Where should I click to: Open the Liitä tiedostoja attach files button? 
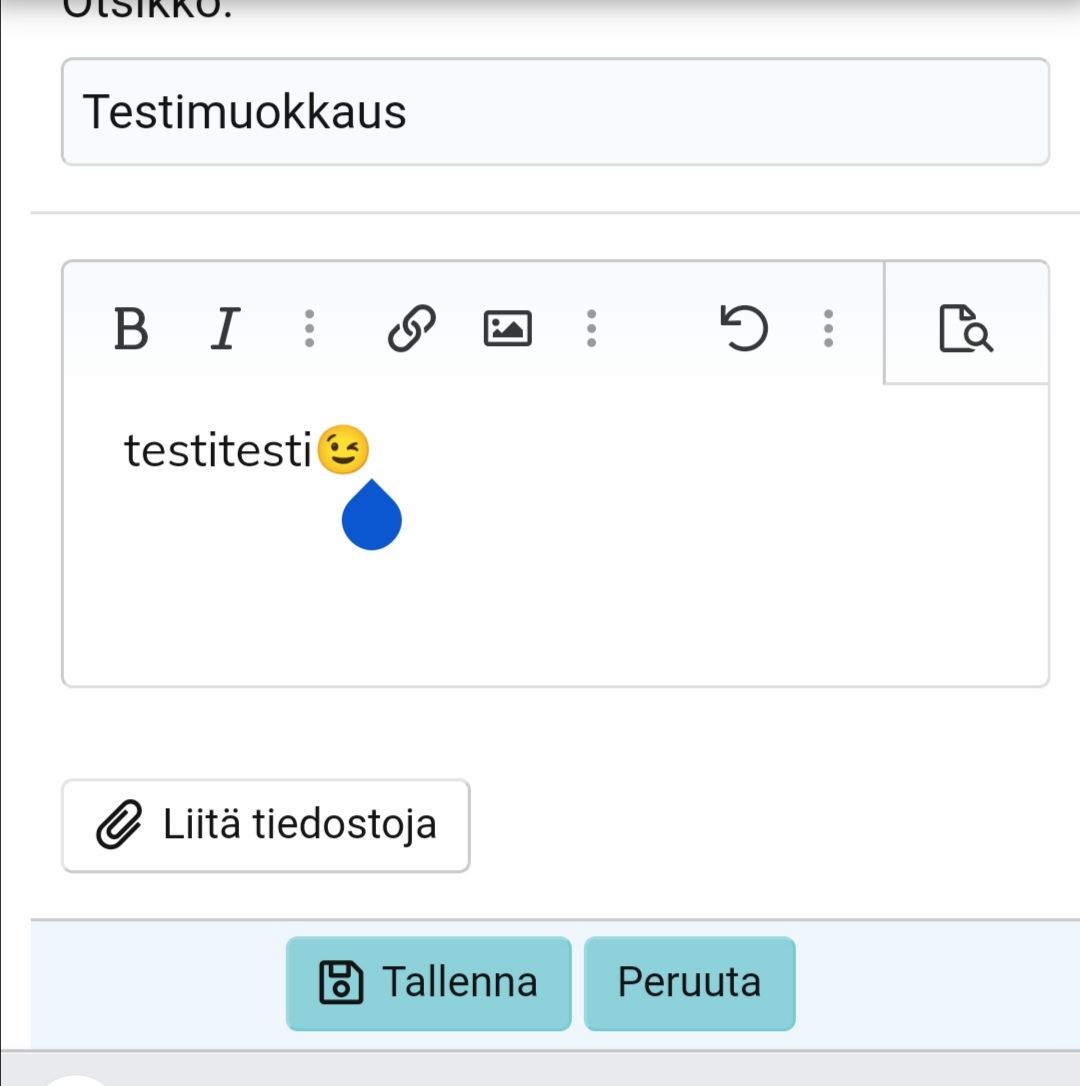266,826
